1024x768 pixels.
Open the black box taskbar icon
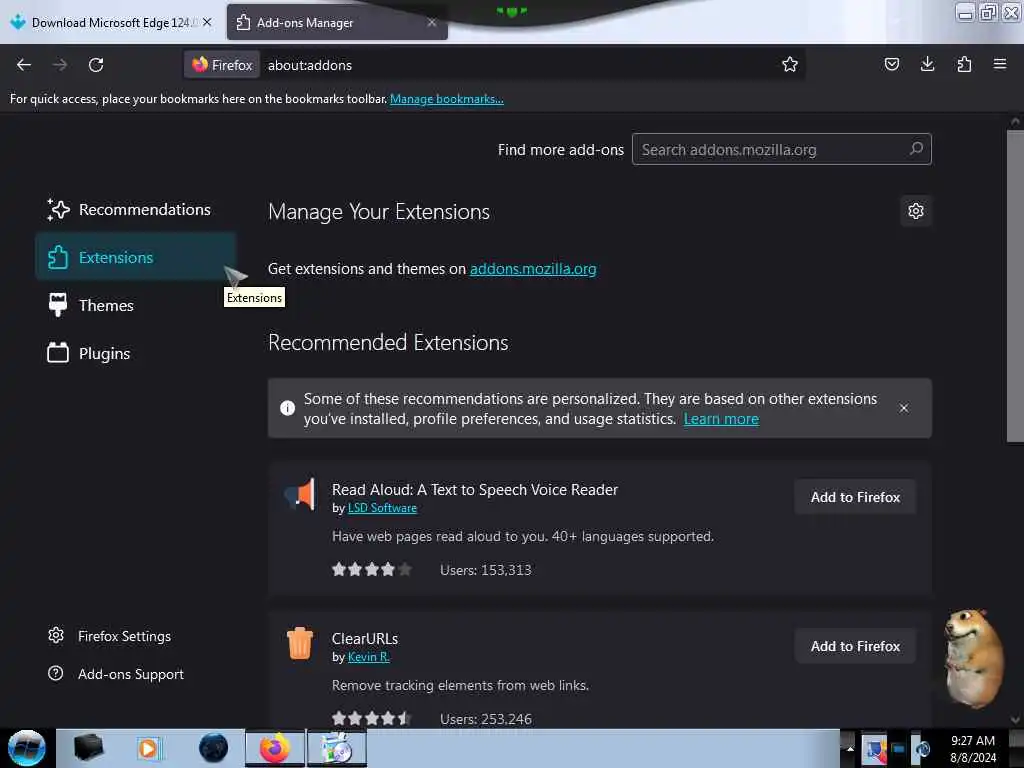pyautogui.click(x=88, y=748)
